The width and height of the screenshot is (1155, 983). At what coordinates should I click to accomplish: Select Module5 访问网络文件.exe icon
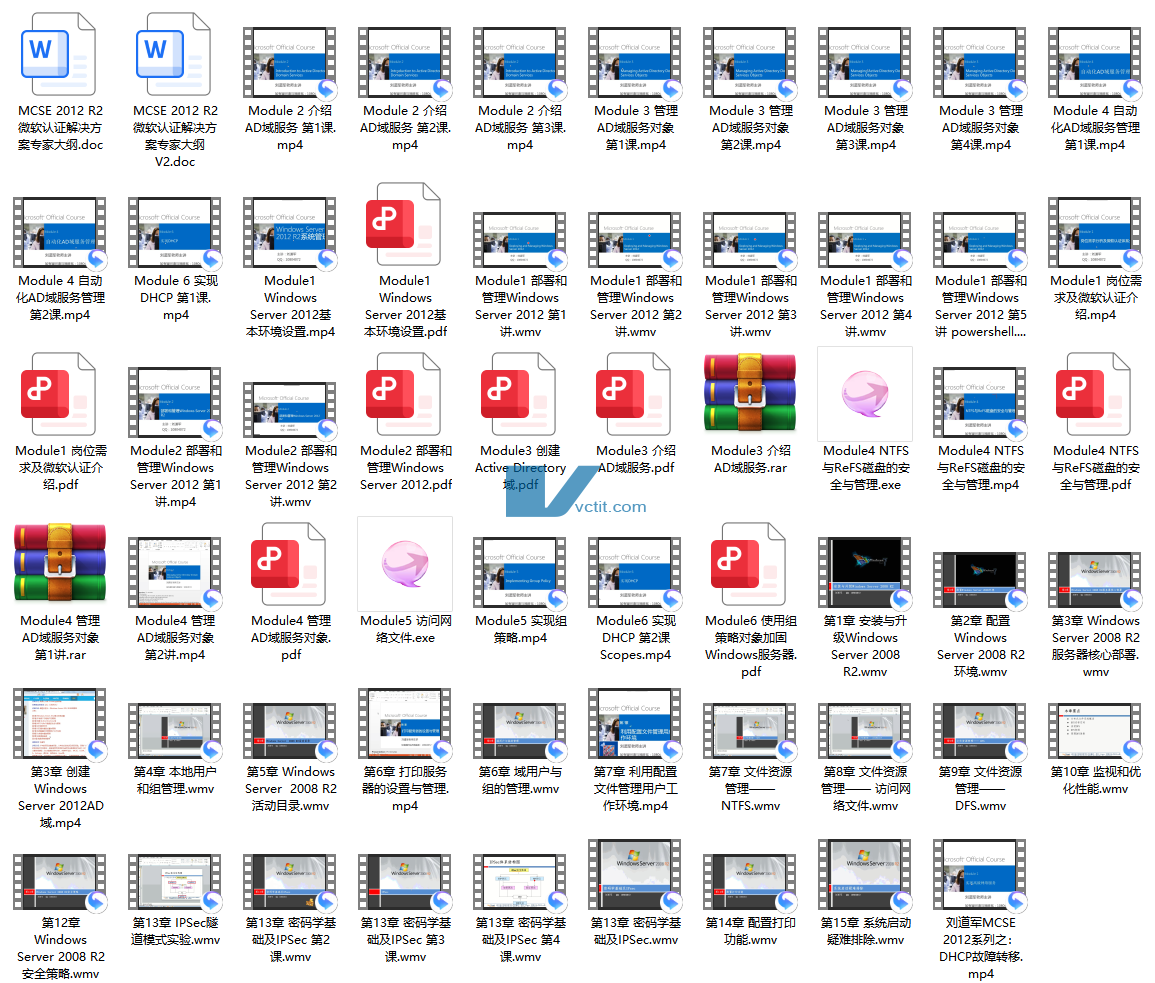point(405,564)
